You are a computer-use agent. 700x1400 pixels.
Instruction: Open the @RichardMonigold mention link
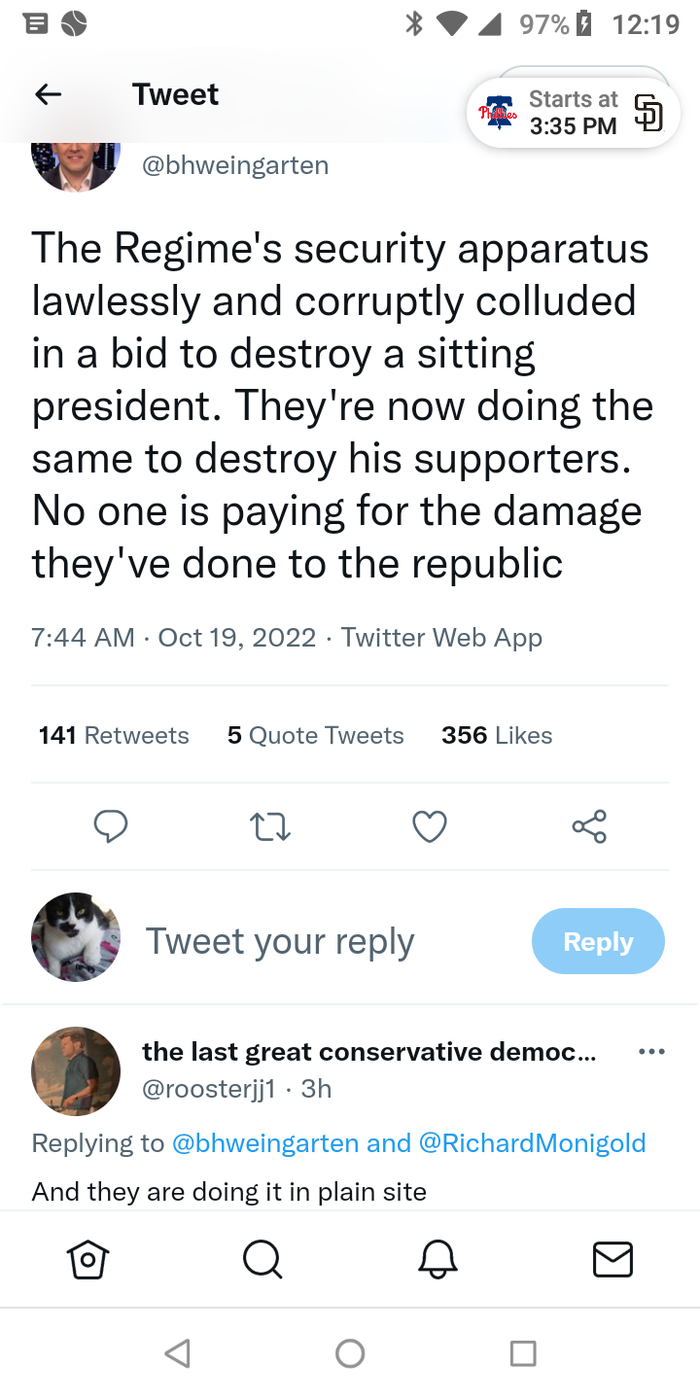[x=532, y=1143]
